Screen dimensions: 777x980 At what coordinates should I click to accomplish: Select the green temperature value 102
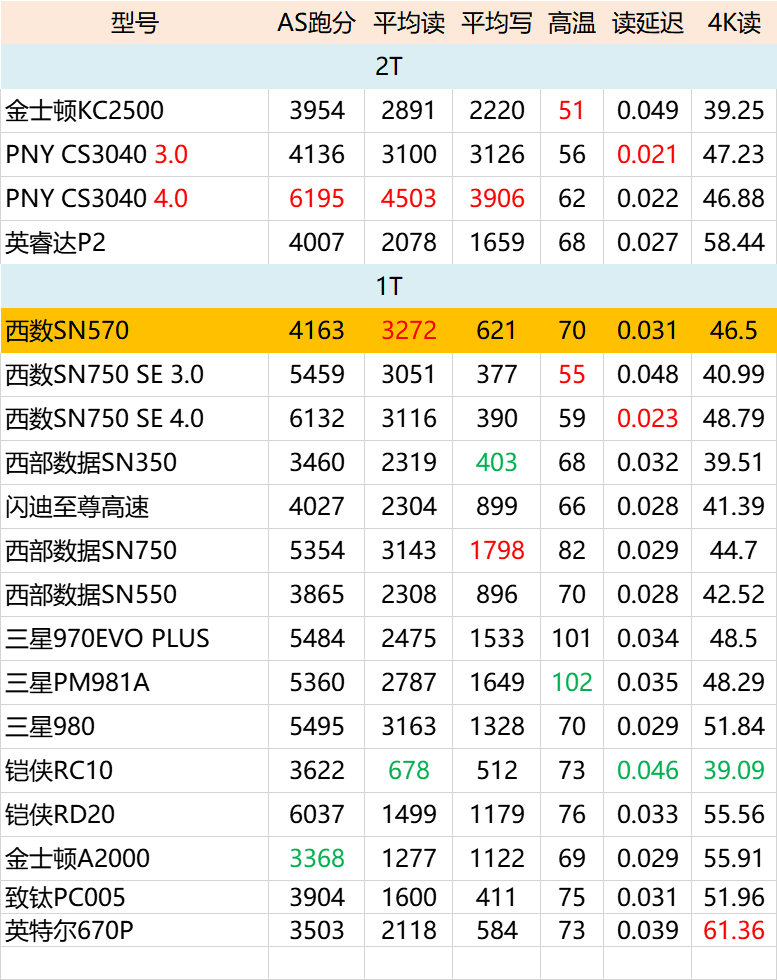571,682
